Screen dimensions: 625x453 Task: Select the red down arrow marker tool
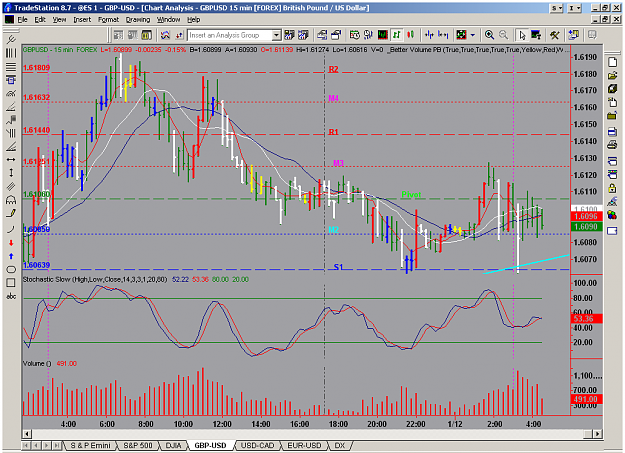pyautogui.click(x=11, y=242)
